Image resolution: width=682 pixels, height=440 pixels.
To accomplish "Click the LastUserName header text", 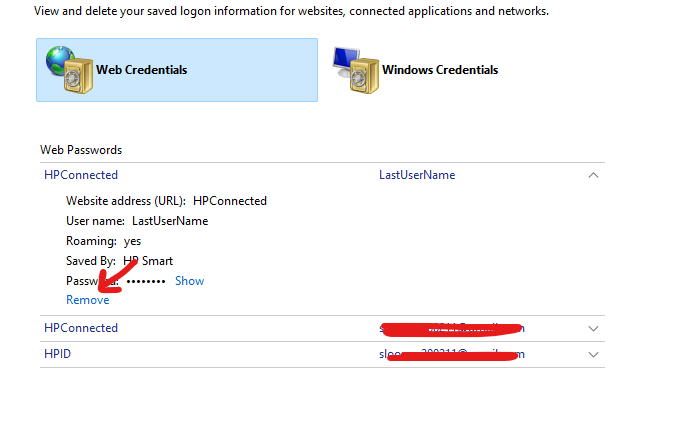I will coord(417,175).
